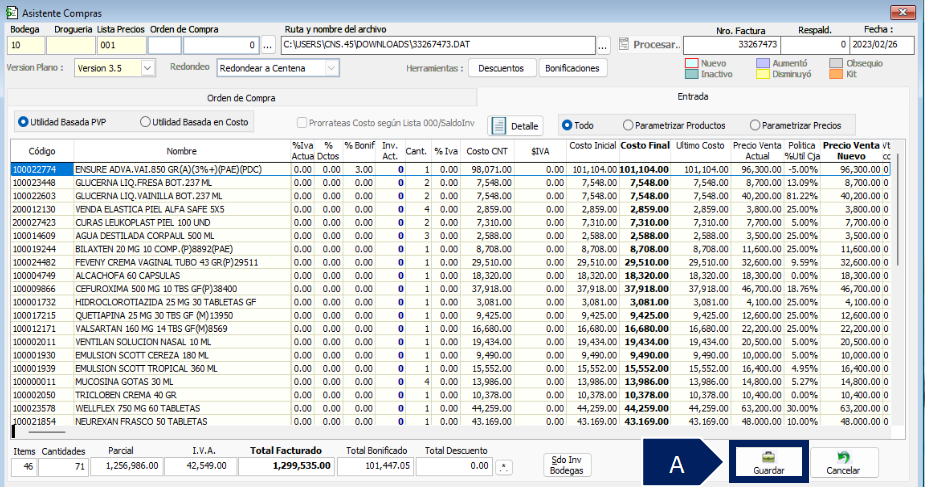
Task: Switch to the Orden de Compra tab
Action: click(241, 98)
